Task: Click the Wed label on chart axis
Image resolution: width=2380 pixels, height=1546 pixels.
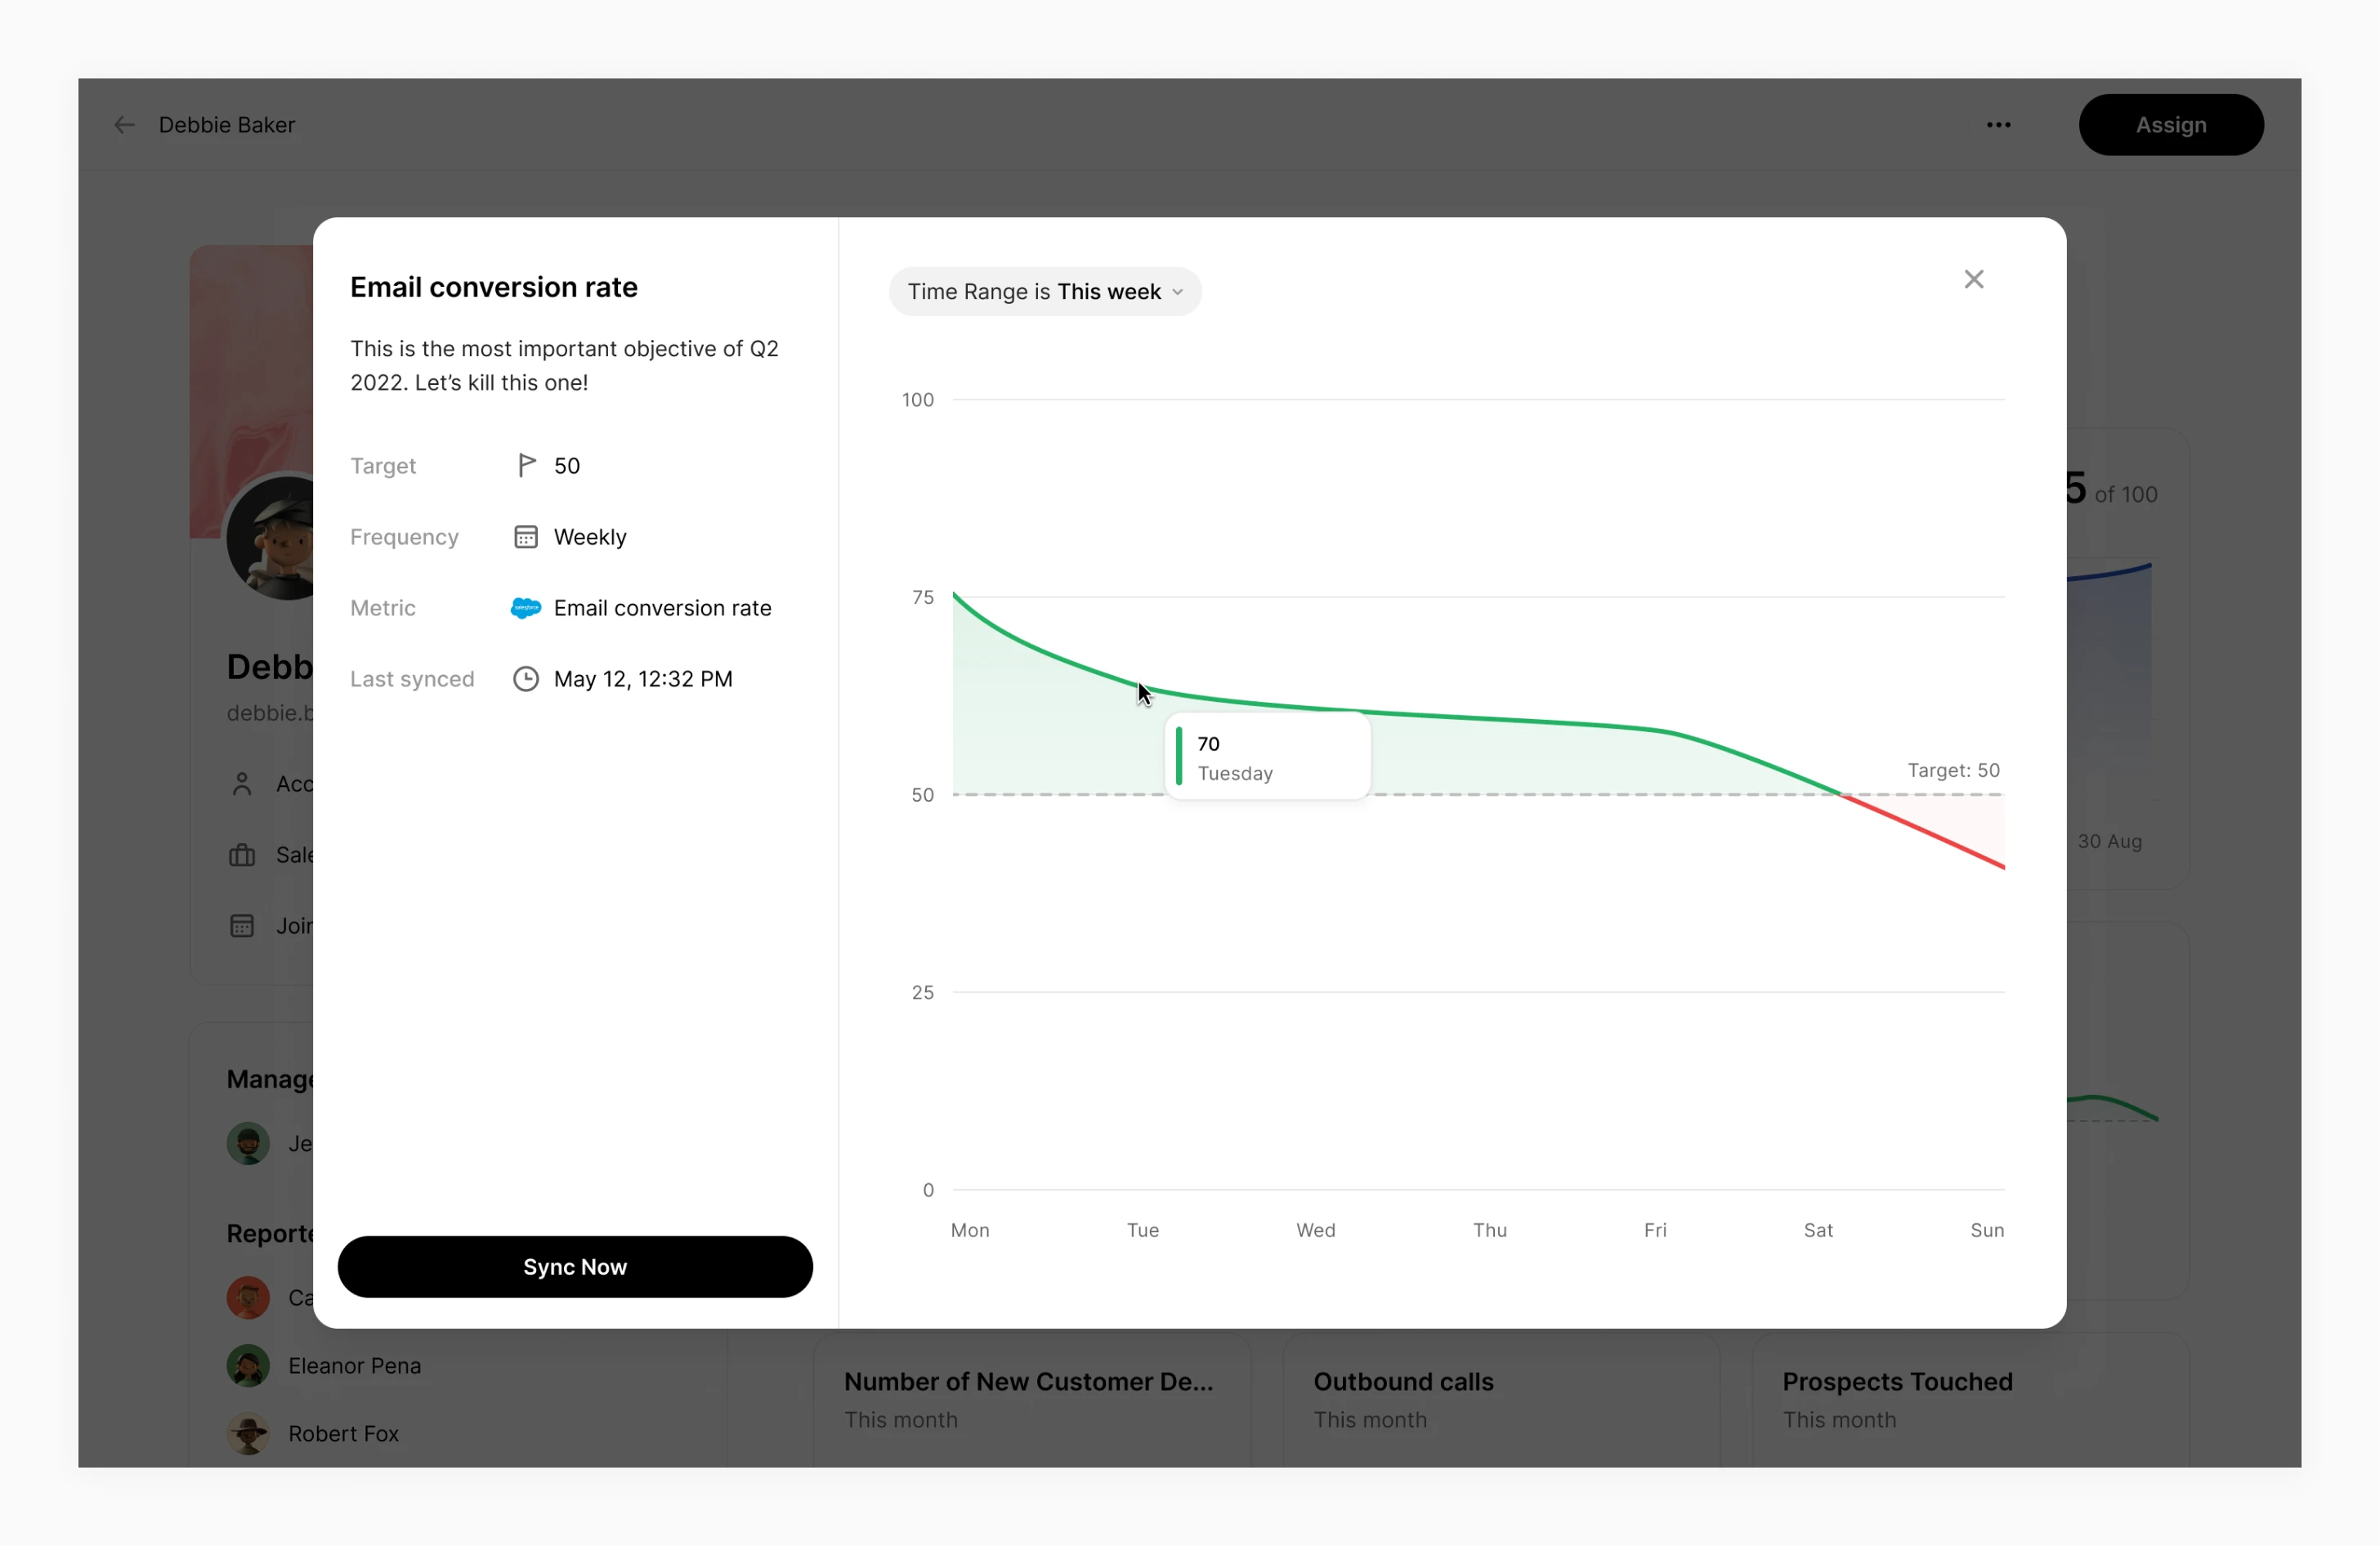Action: pos(1315,1230)
